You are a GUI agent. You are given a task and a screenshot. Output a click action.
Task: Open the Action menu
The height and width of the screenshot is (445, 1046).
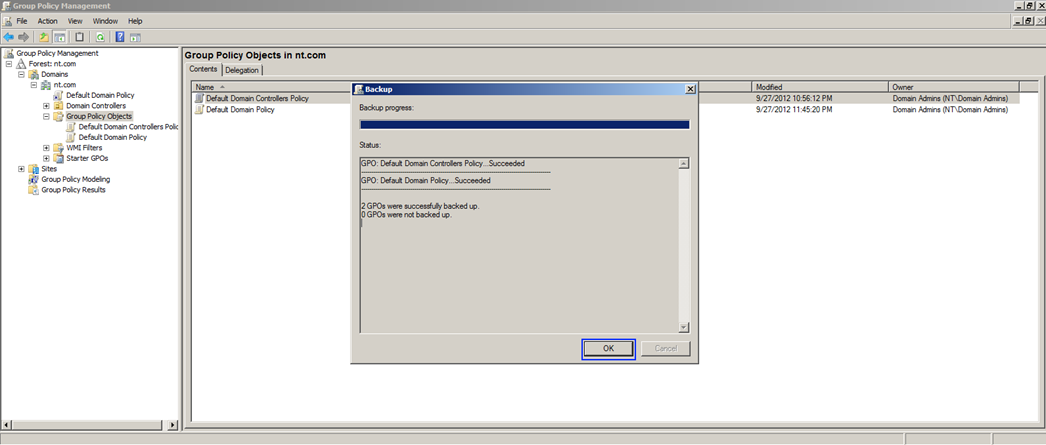(47, 21)
